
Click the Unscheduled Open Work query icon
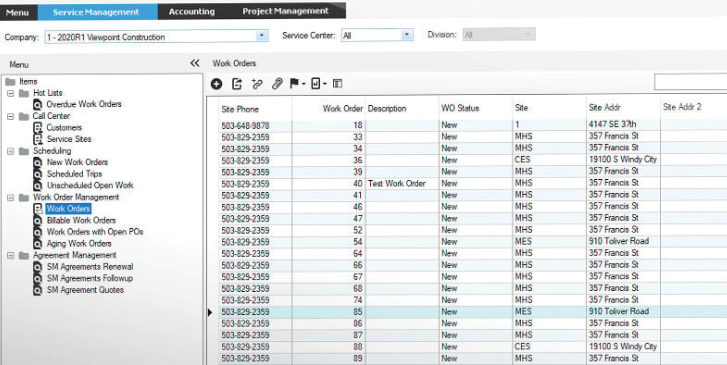(38, 186)
